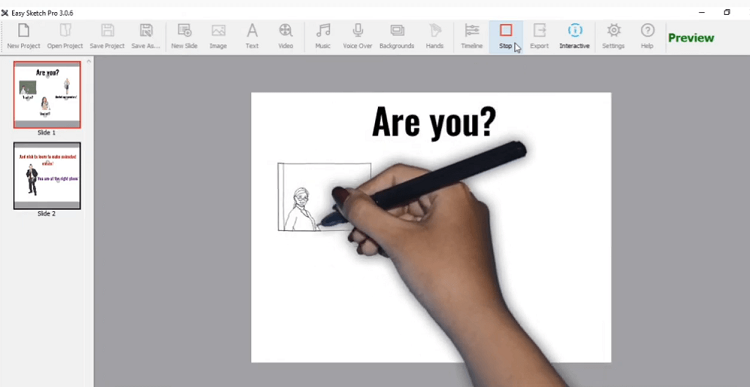Open the Music options
This screenshot has height=387, width=750.
[x=323, y=36]
